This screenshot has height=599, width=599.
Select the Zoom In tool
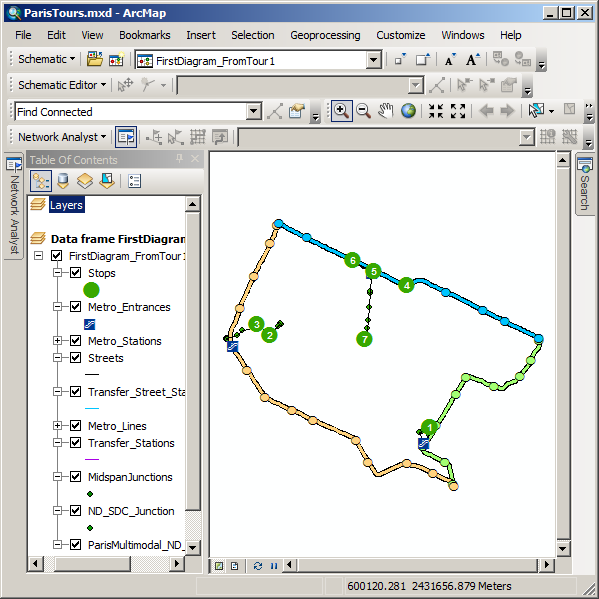[341, 111]
